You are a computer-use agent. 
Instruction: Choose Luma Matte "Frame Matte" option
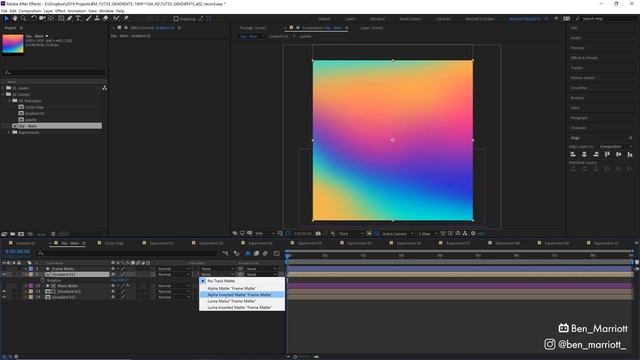click(242, 301)
